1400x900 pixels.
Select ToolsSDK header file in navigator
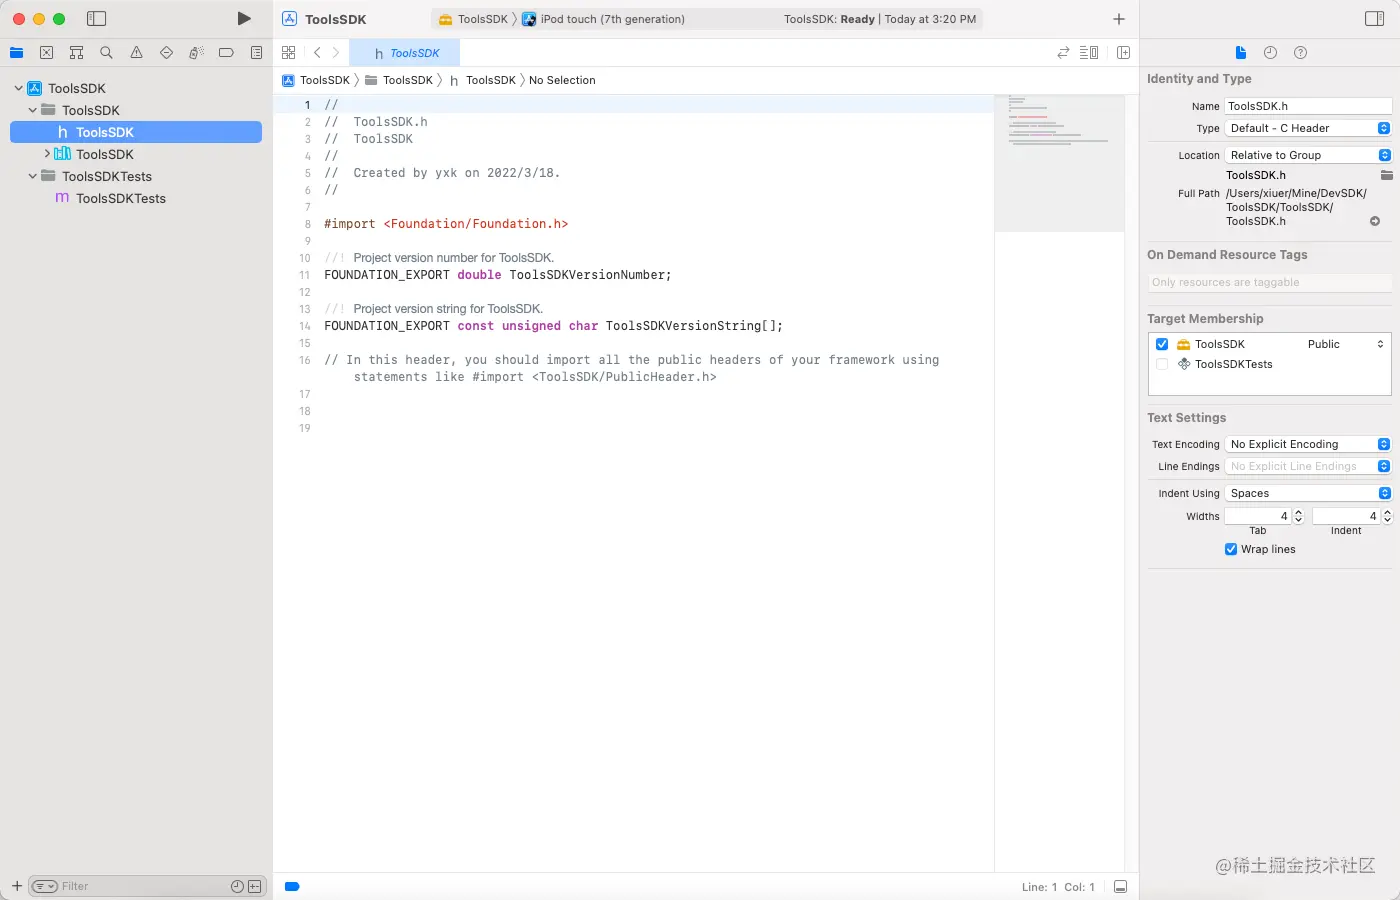tap(136, 132)
